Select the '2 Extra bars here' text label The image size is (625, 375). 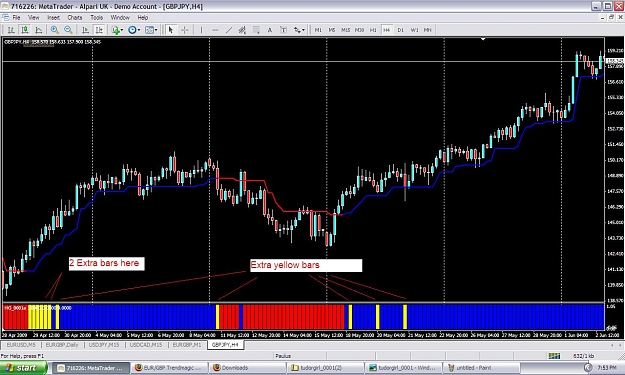pos(106,263)
